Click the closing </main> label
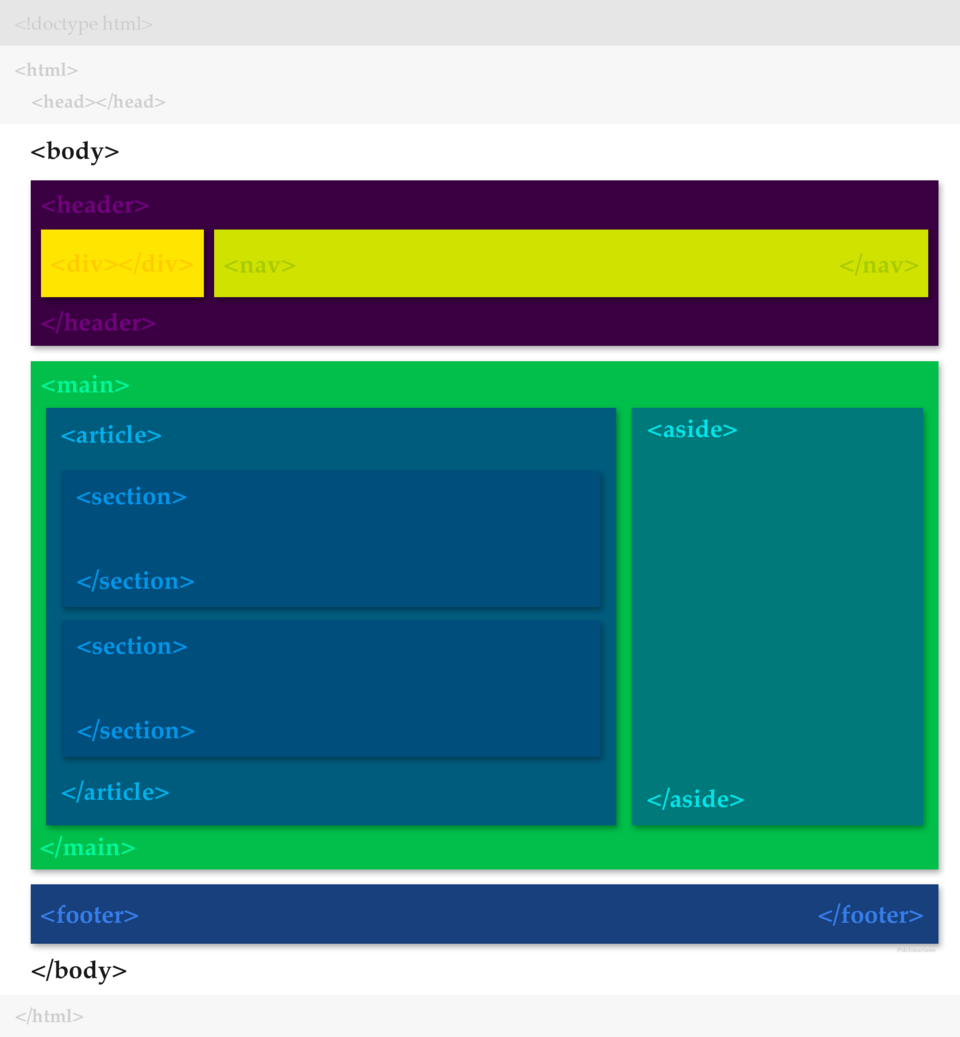Viewport: 960px width, 1037px height. point(88,847)
